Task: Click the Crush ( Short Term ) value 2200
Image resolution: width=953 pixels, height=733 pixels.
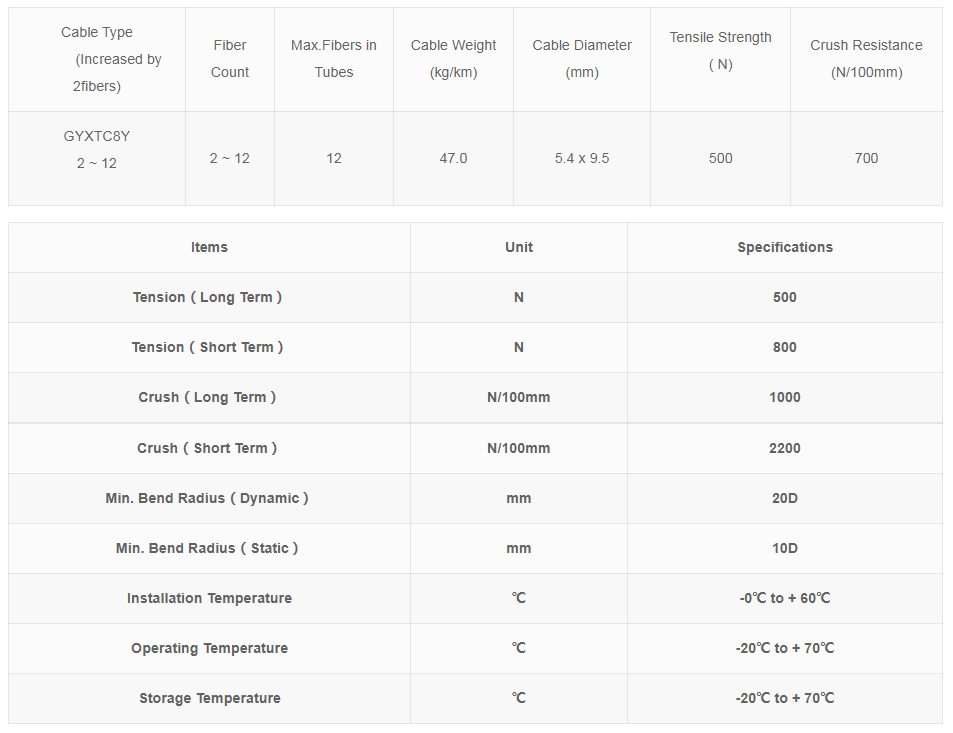Action: click(x=785, y=448)
